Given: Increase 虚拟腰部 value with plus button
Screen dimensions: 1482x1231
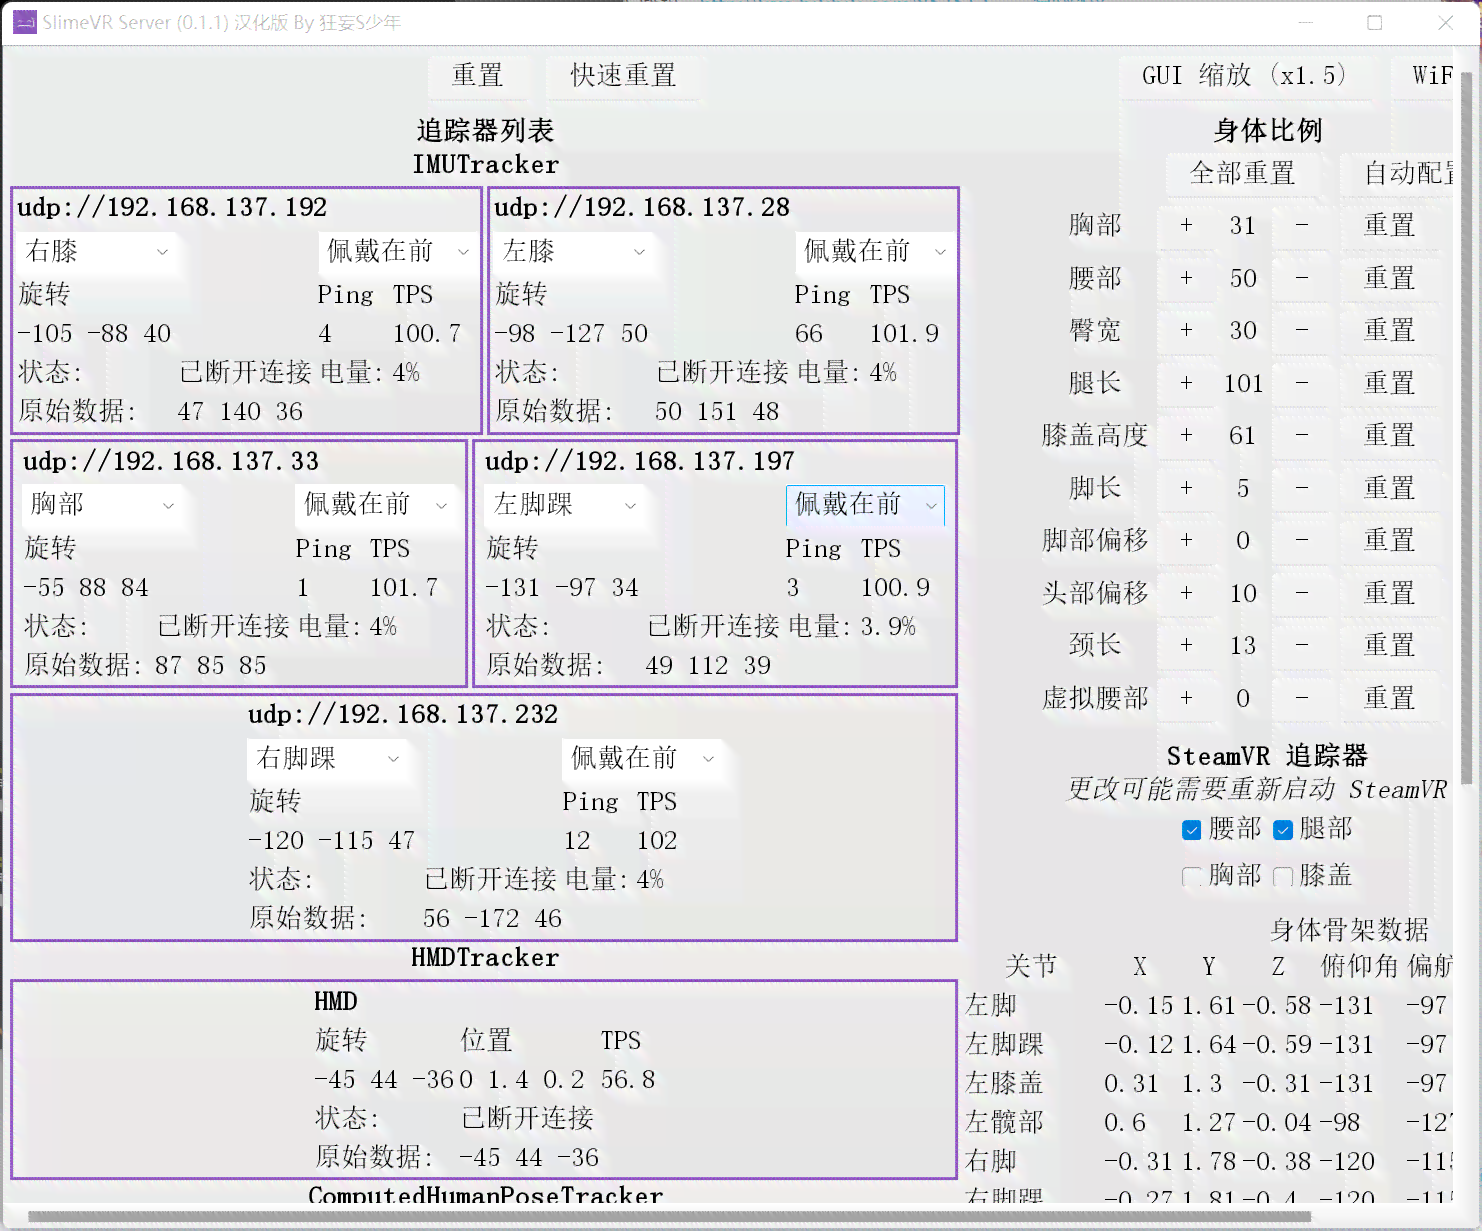Looking at the screenshot, I should pos(1186,698).
